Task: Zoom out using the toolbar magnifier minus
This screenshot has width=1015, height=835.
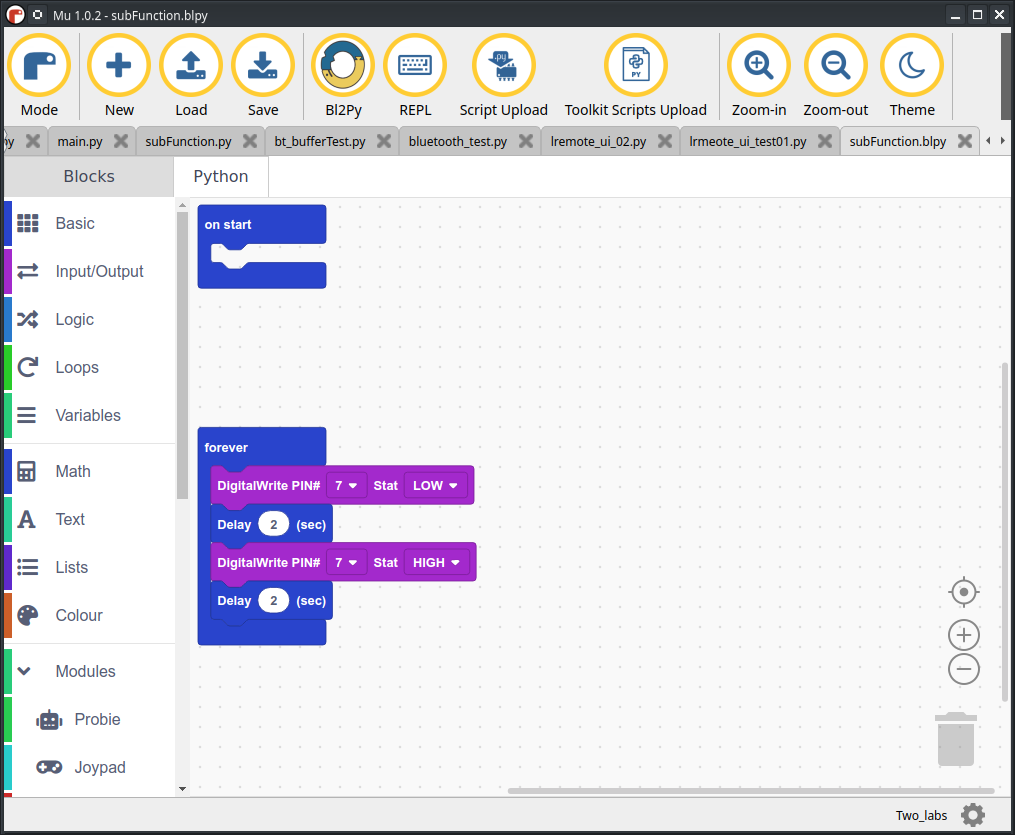Action: (x=836, y=65)
